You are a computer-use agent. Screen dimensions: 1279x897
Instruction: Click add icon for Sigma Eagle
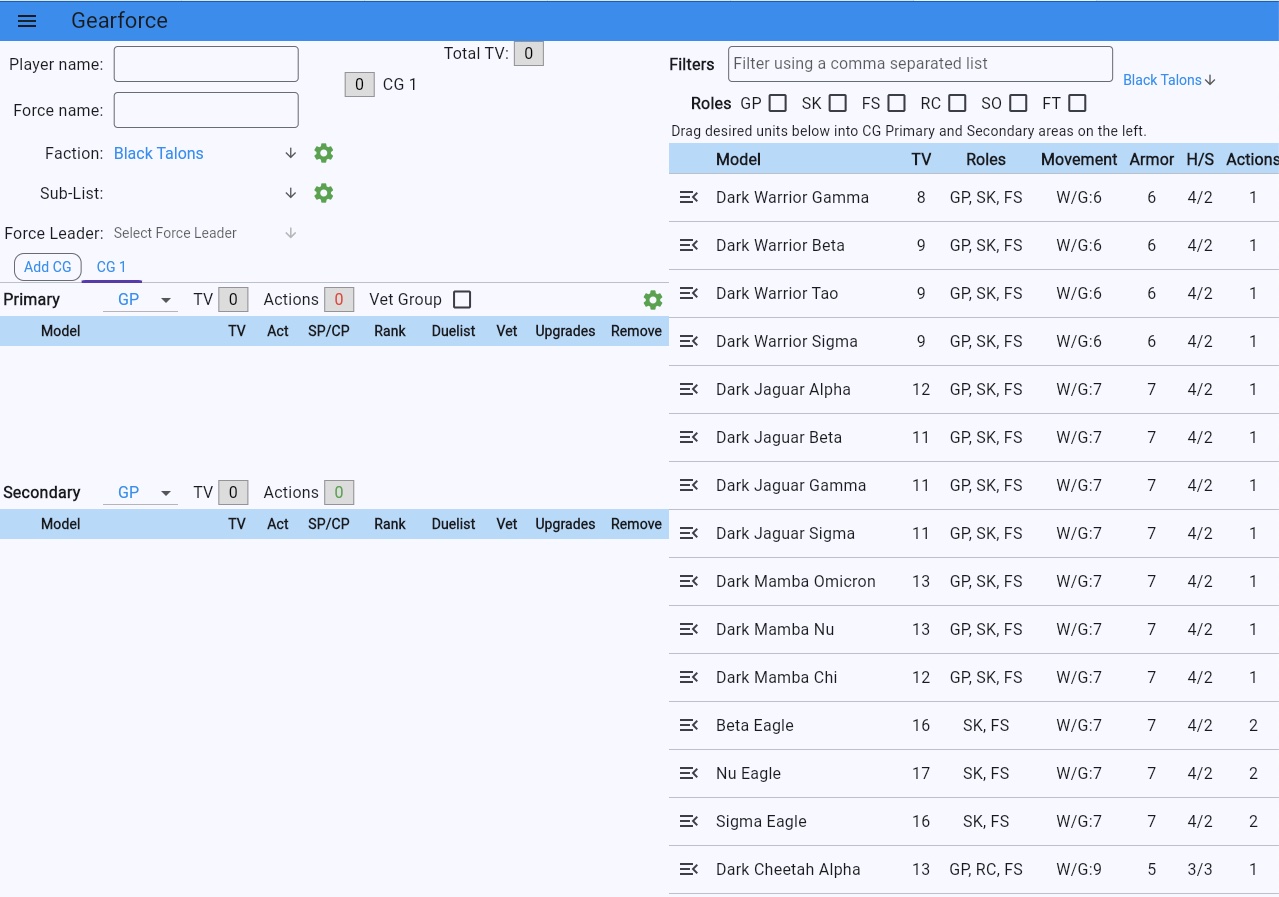pos(689,821)
